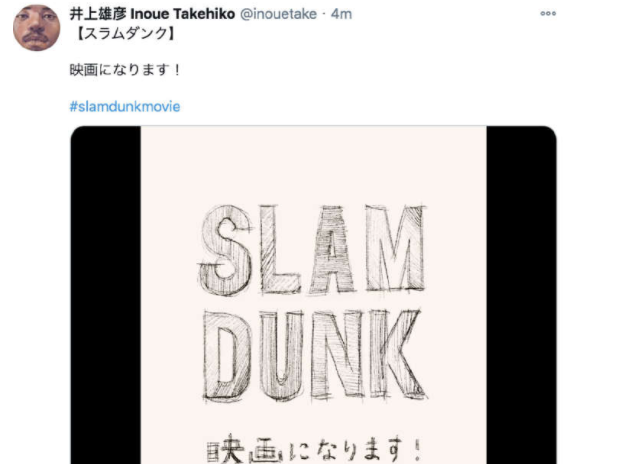Viewport: 640px width, 464px height.
Task: Open the tweet via the 4m timestamp
Action: click(x=342, y=13)
